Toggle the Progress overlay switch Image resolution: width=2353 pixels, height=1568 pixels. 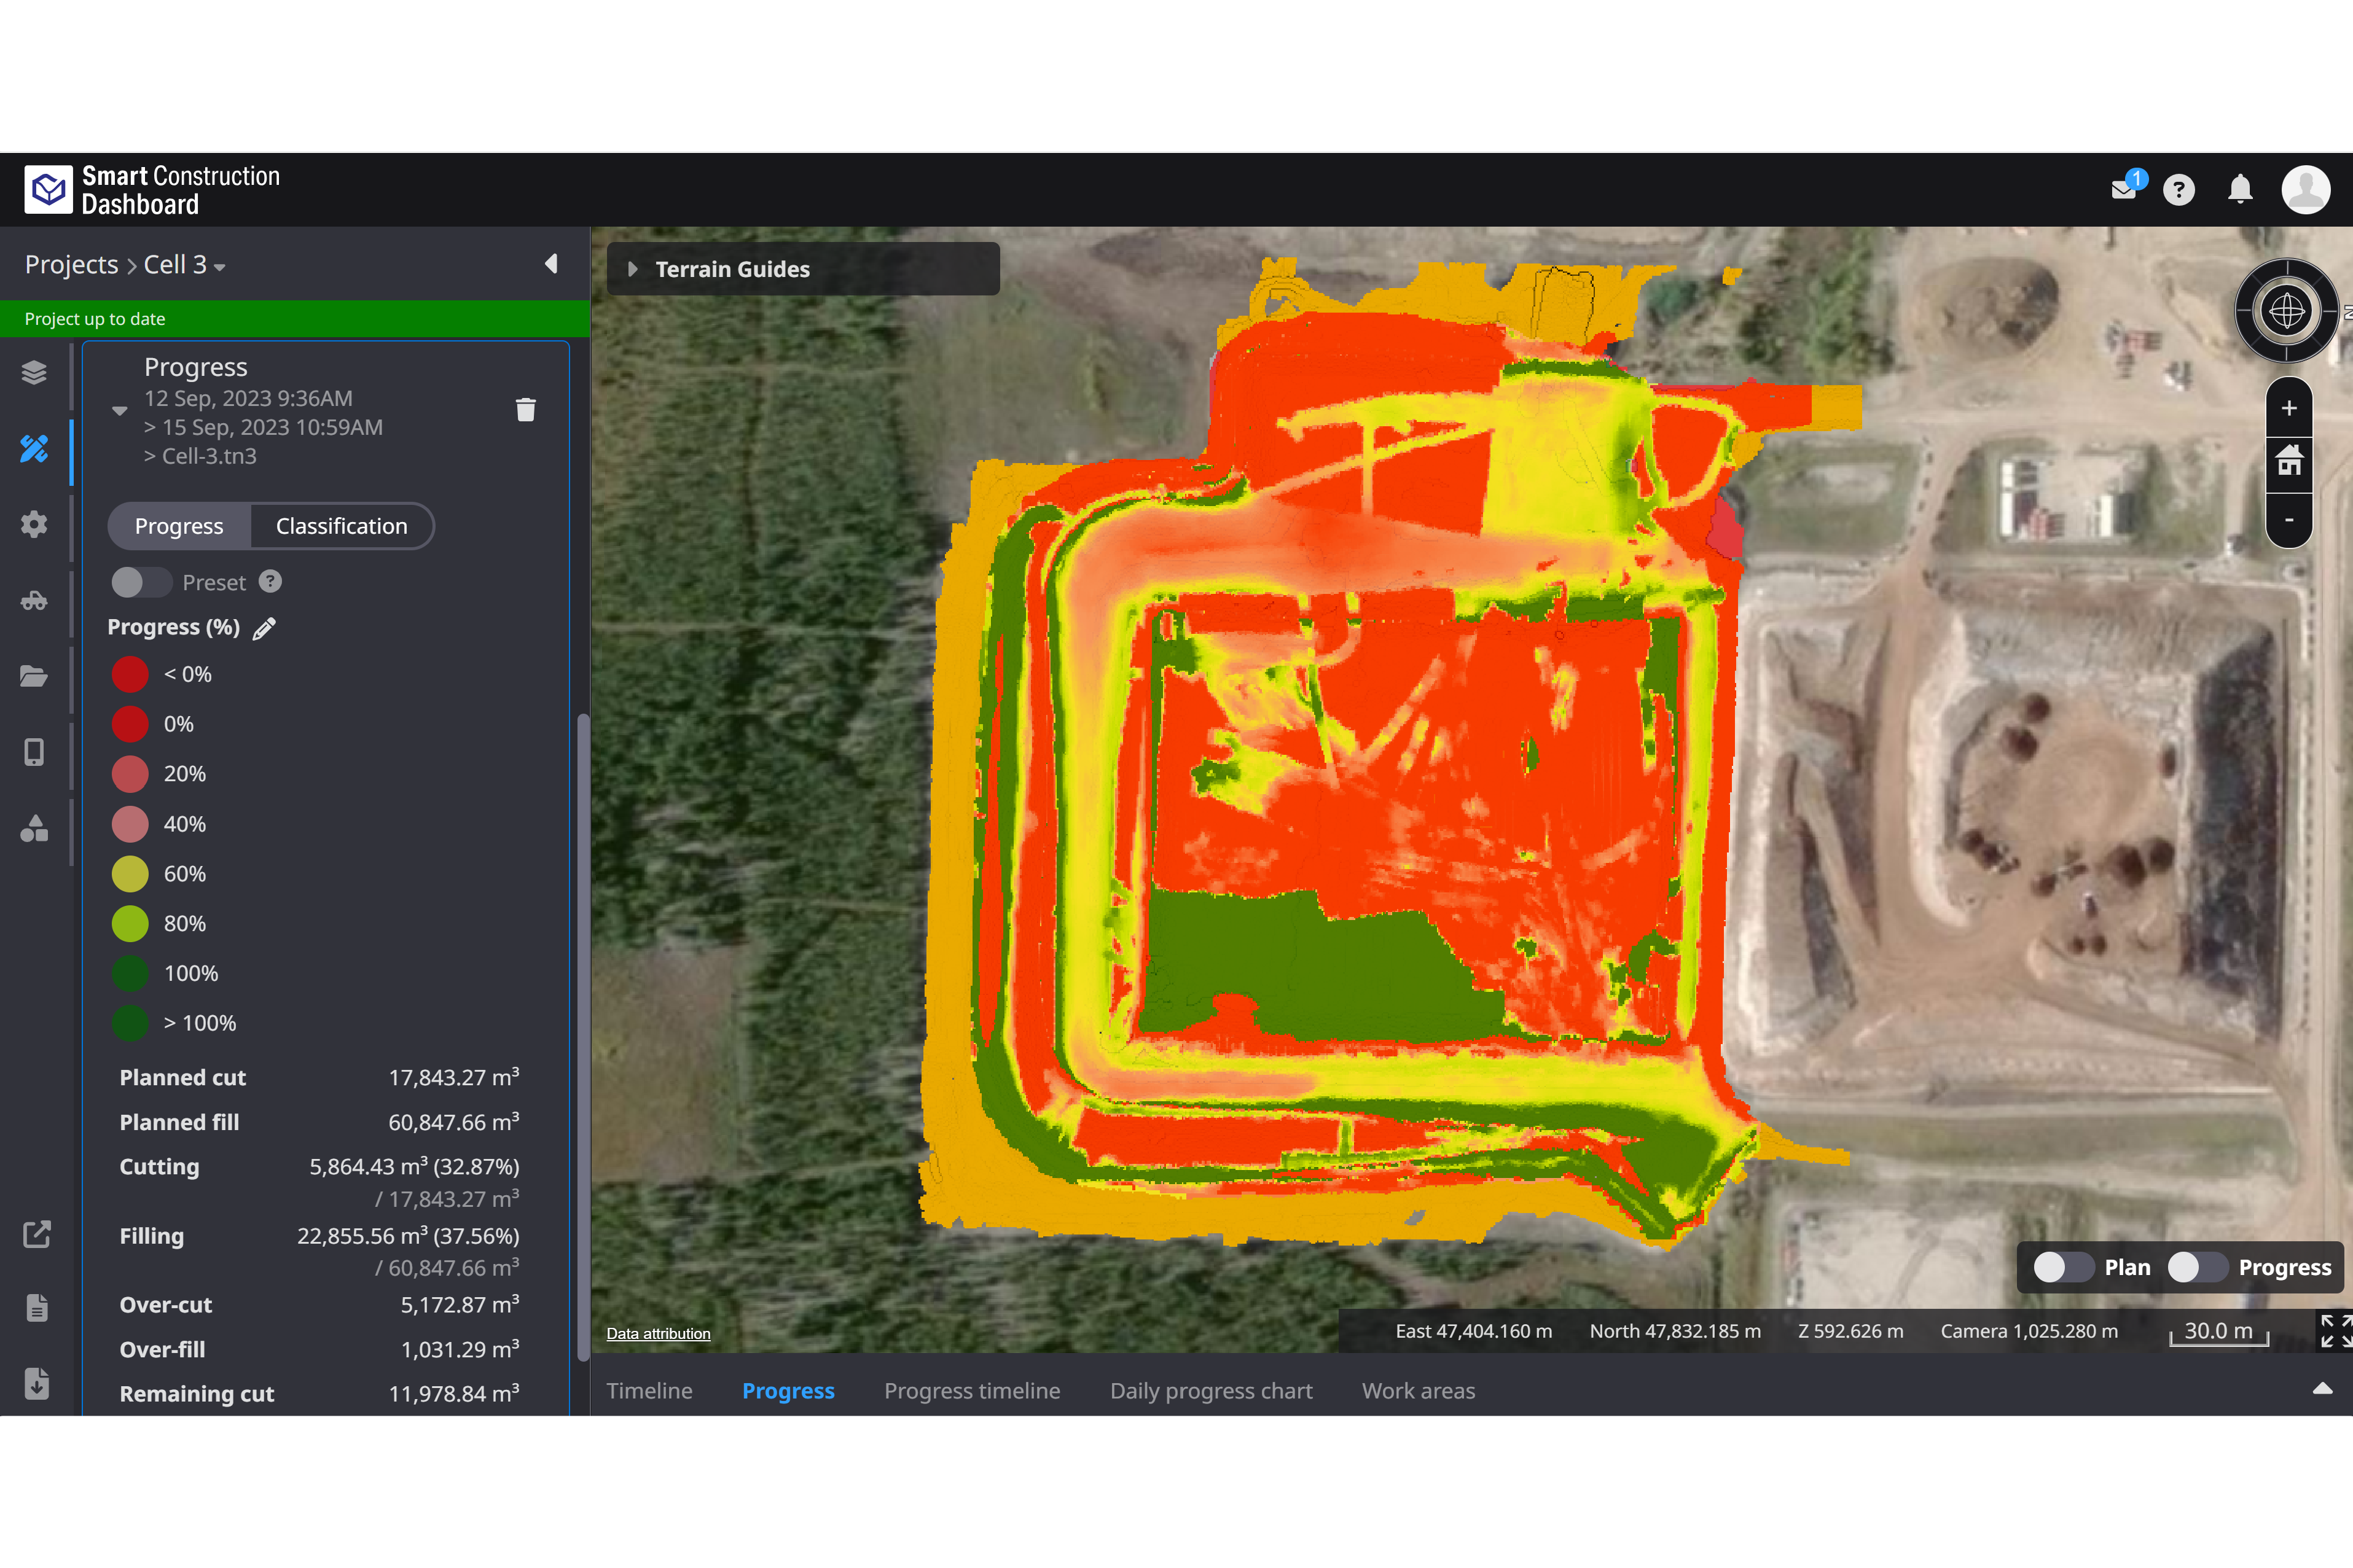click(x=2197, y=1267)
